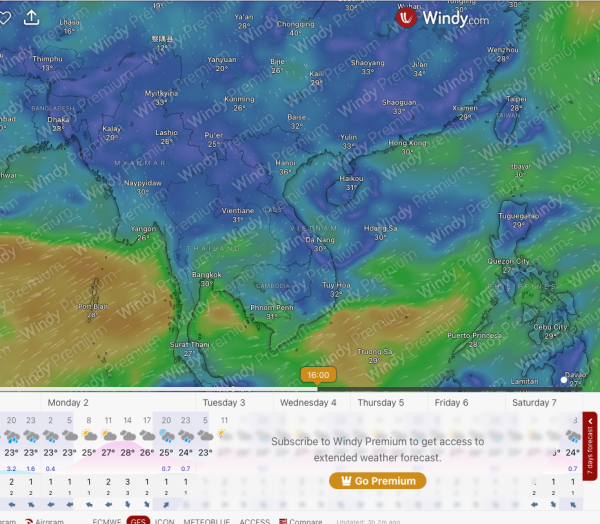Screen dimensions: 600x524
Task: Click the share upload icon
Action: click(x=32, y=17)
